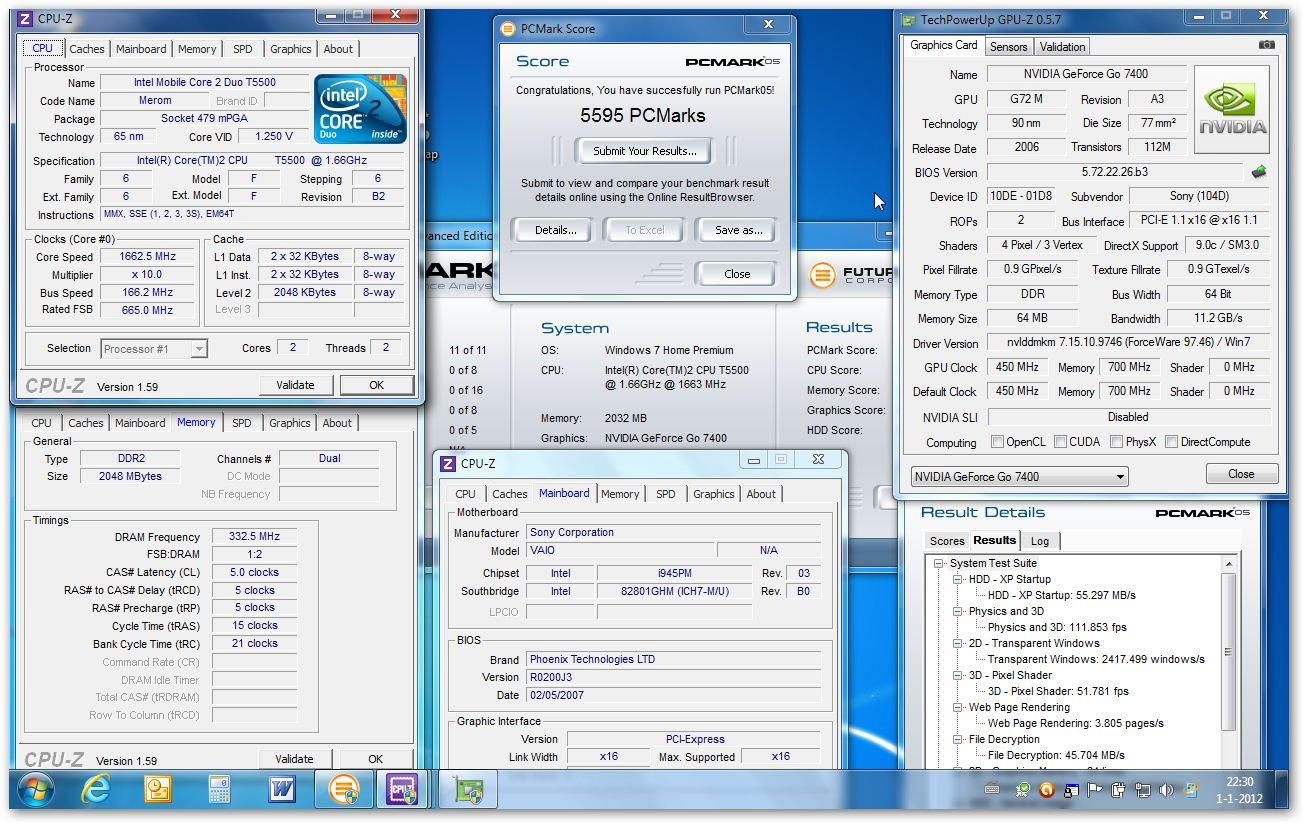The height and width of the screenshot is (823, 1303).
Task: Open Caches tab in top CPU-Z window
Action: click(86, 49)
